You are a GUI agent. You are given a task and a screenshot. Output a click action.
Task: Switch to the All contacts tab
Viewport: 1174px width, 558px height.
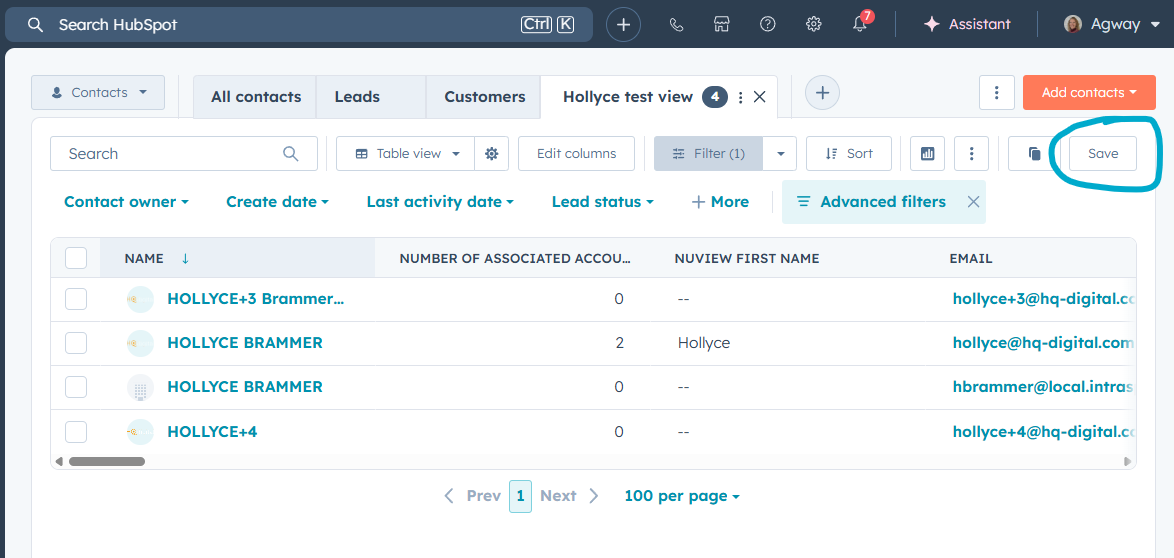pyautogui.click(x=256, y=97)
